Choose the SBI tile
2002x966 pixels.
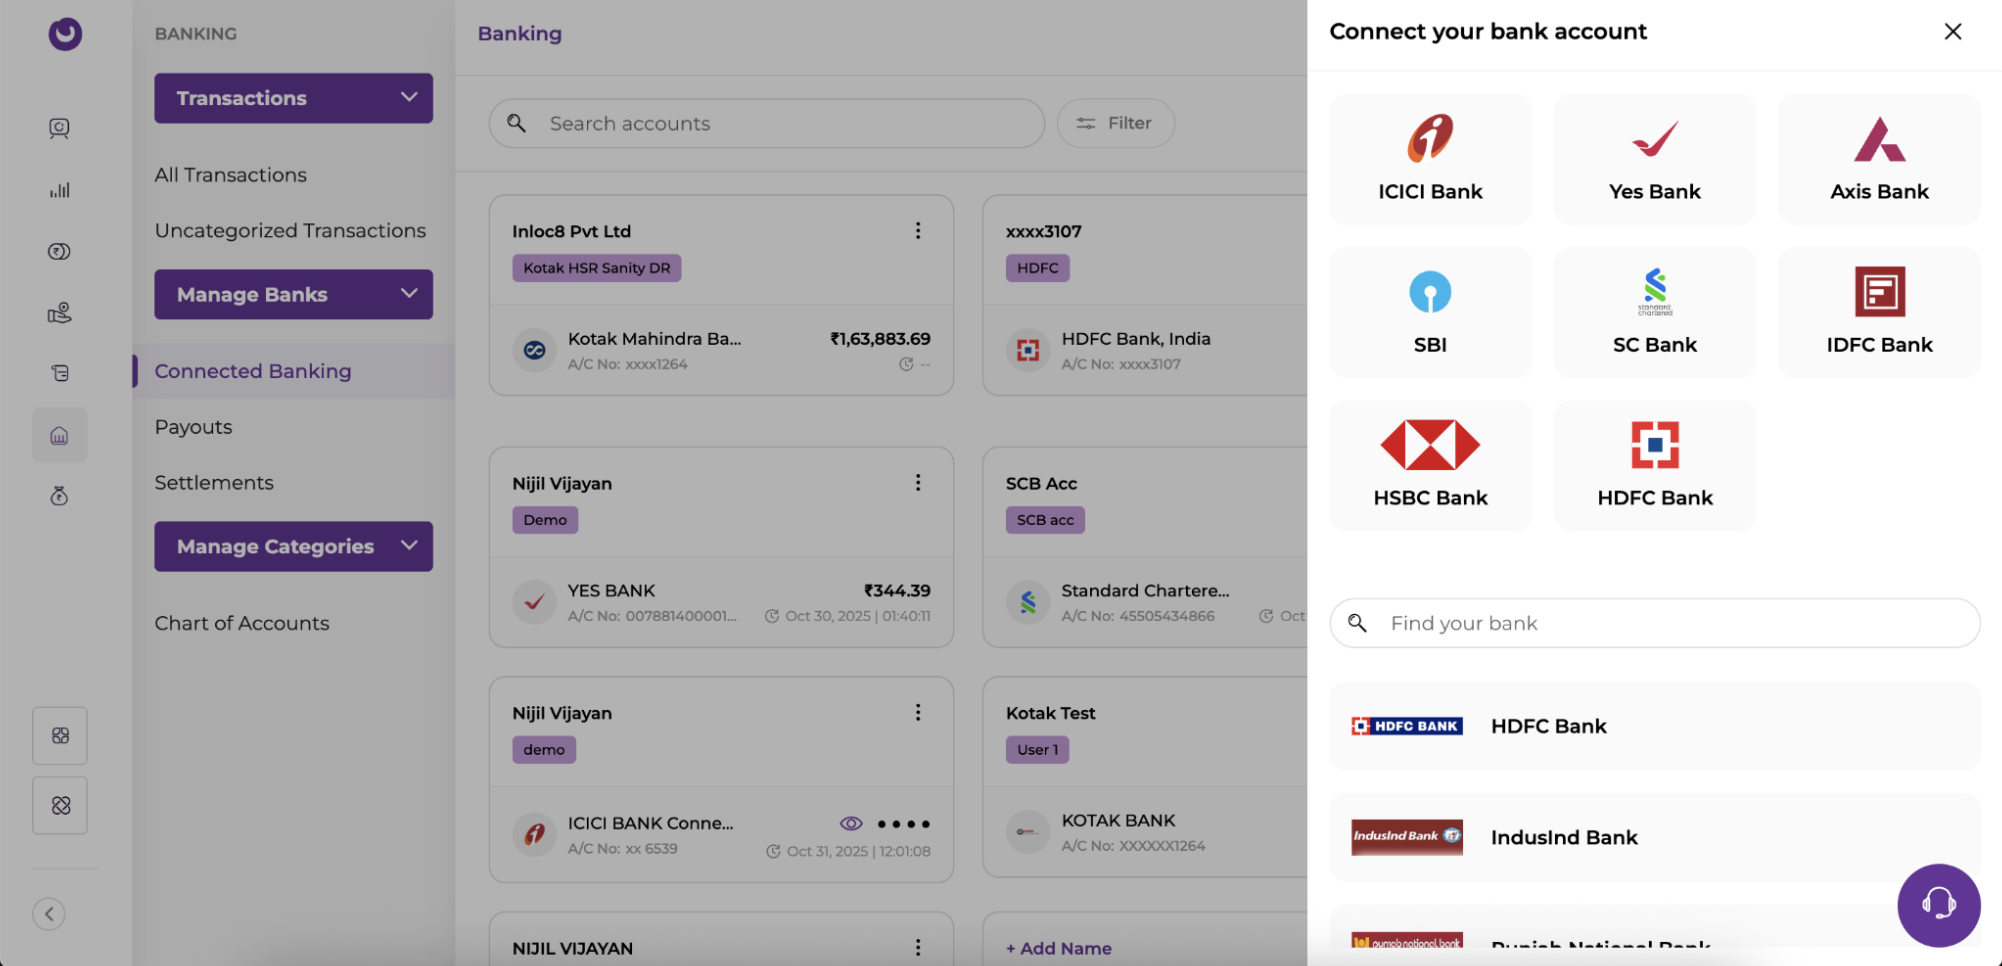click(x=1430, y=312)
